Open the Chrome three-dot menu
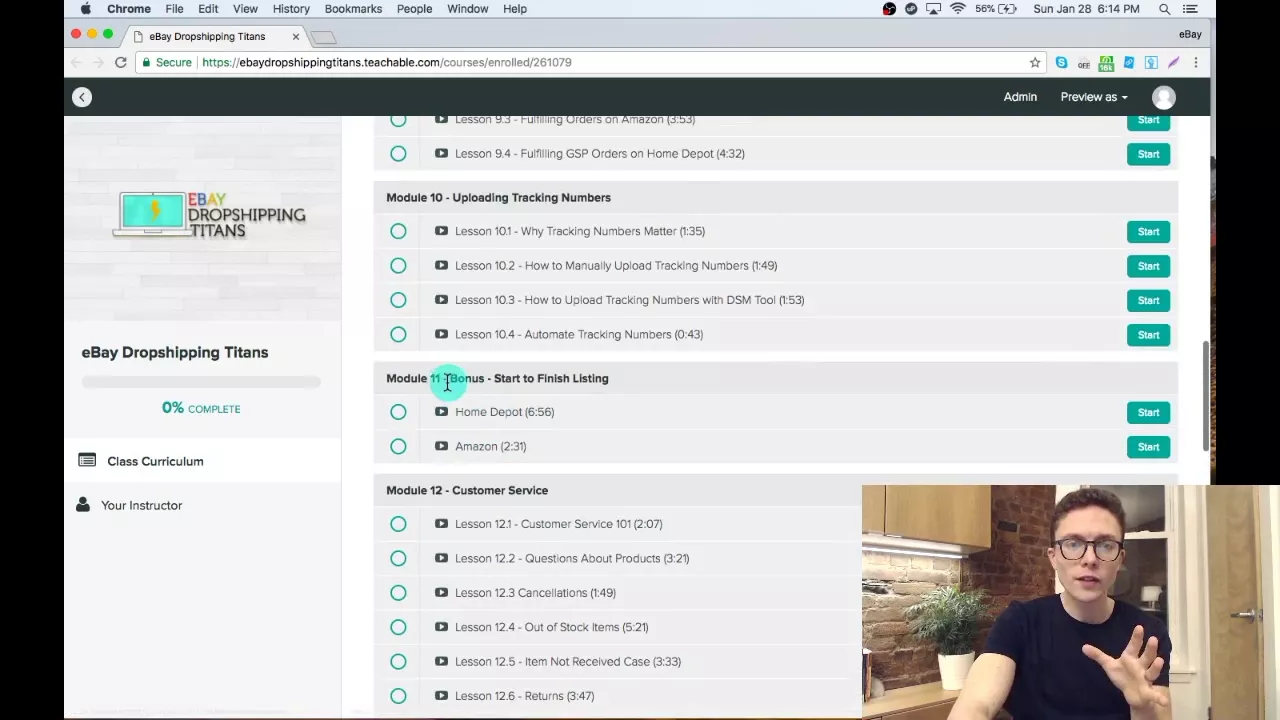 tap(1195, 62)
